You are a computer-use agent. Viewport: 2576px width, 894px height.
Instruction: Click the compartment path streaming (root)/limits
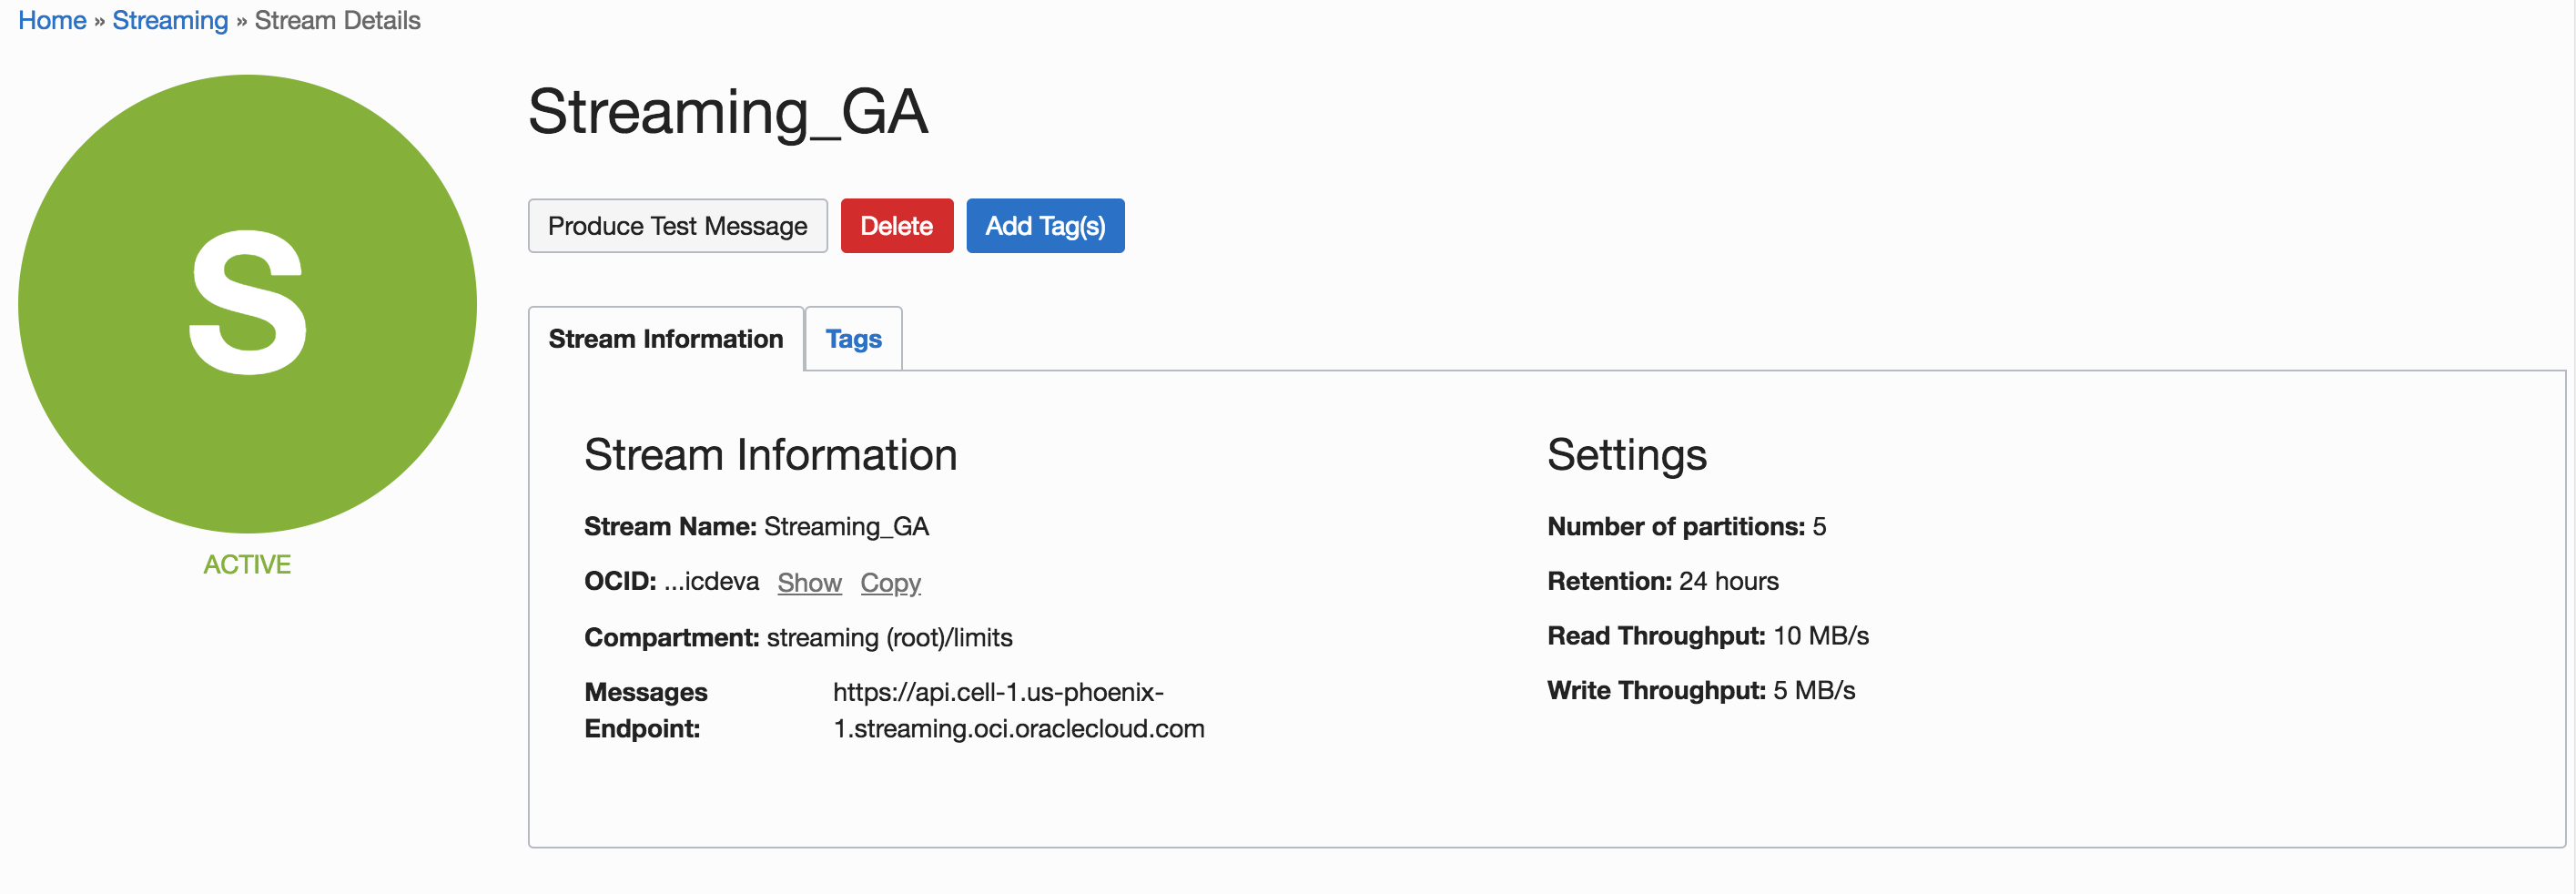889,637
